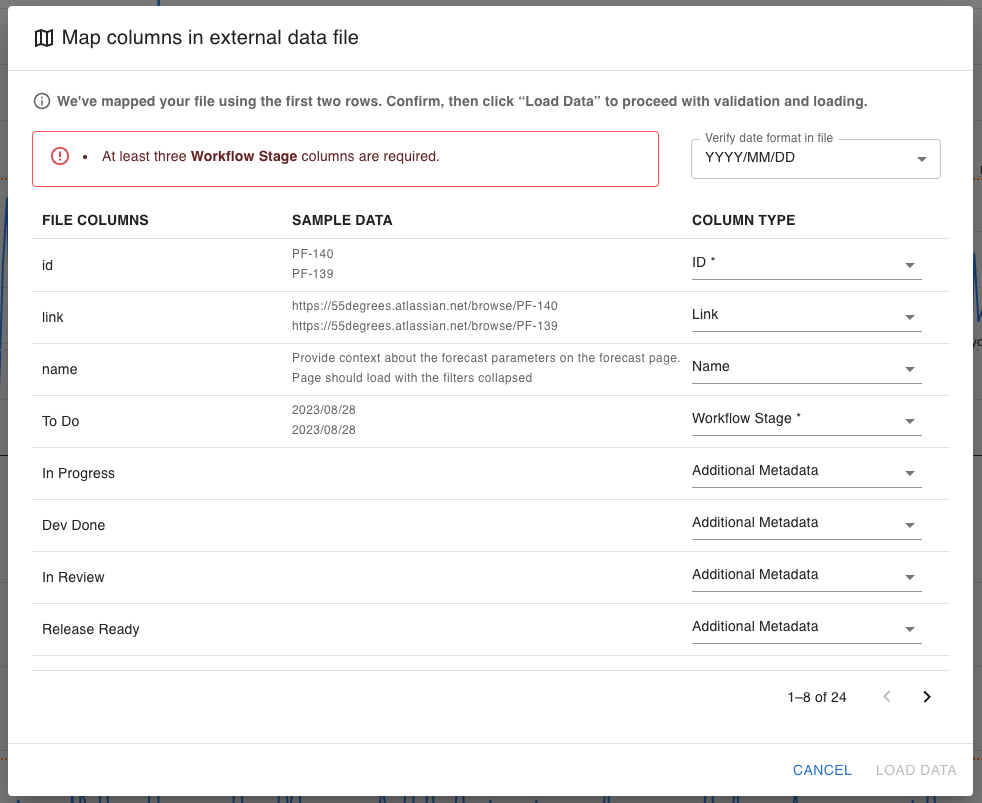This screenshot has width=982, height=803.
Task: Expand column type dropdown for name
Action: 806,367
